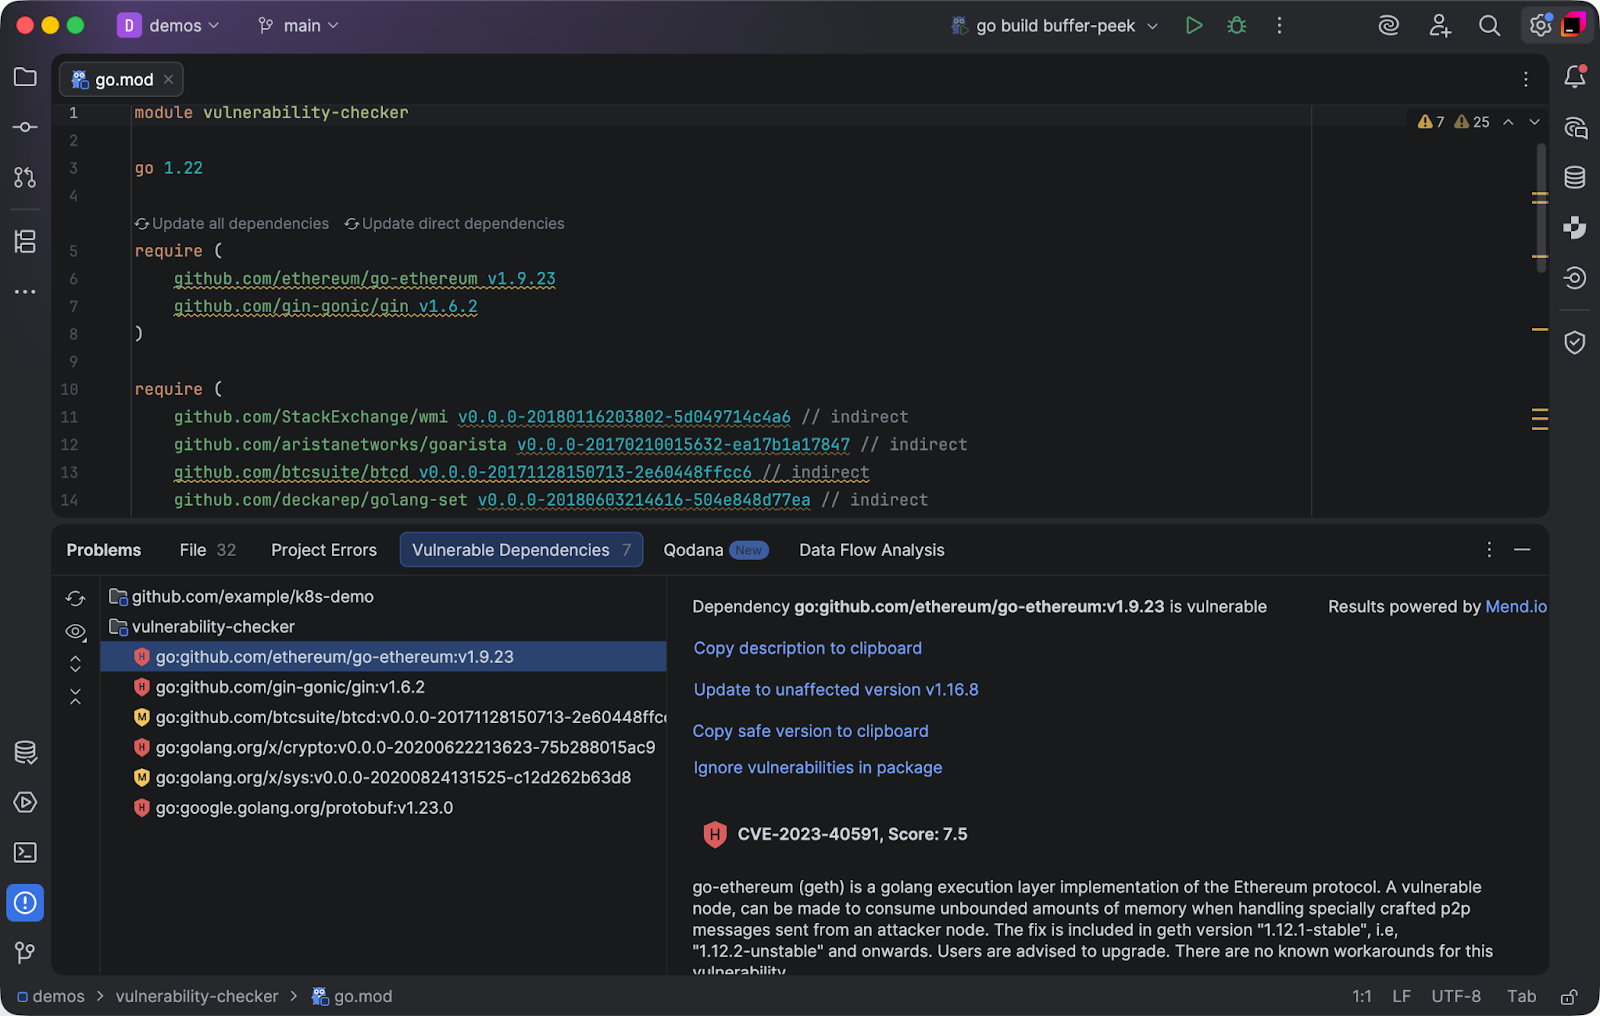Refresh the vulnerable dependencies list
Screen dimensions: 1600x1016
[x=75, y=598]
